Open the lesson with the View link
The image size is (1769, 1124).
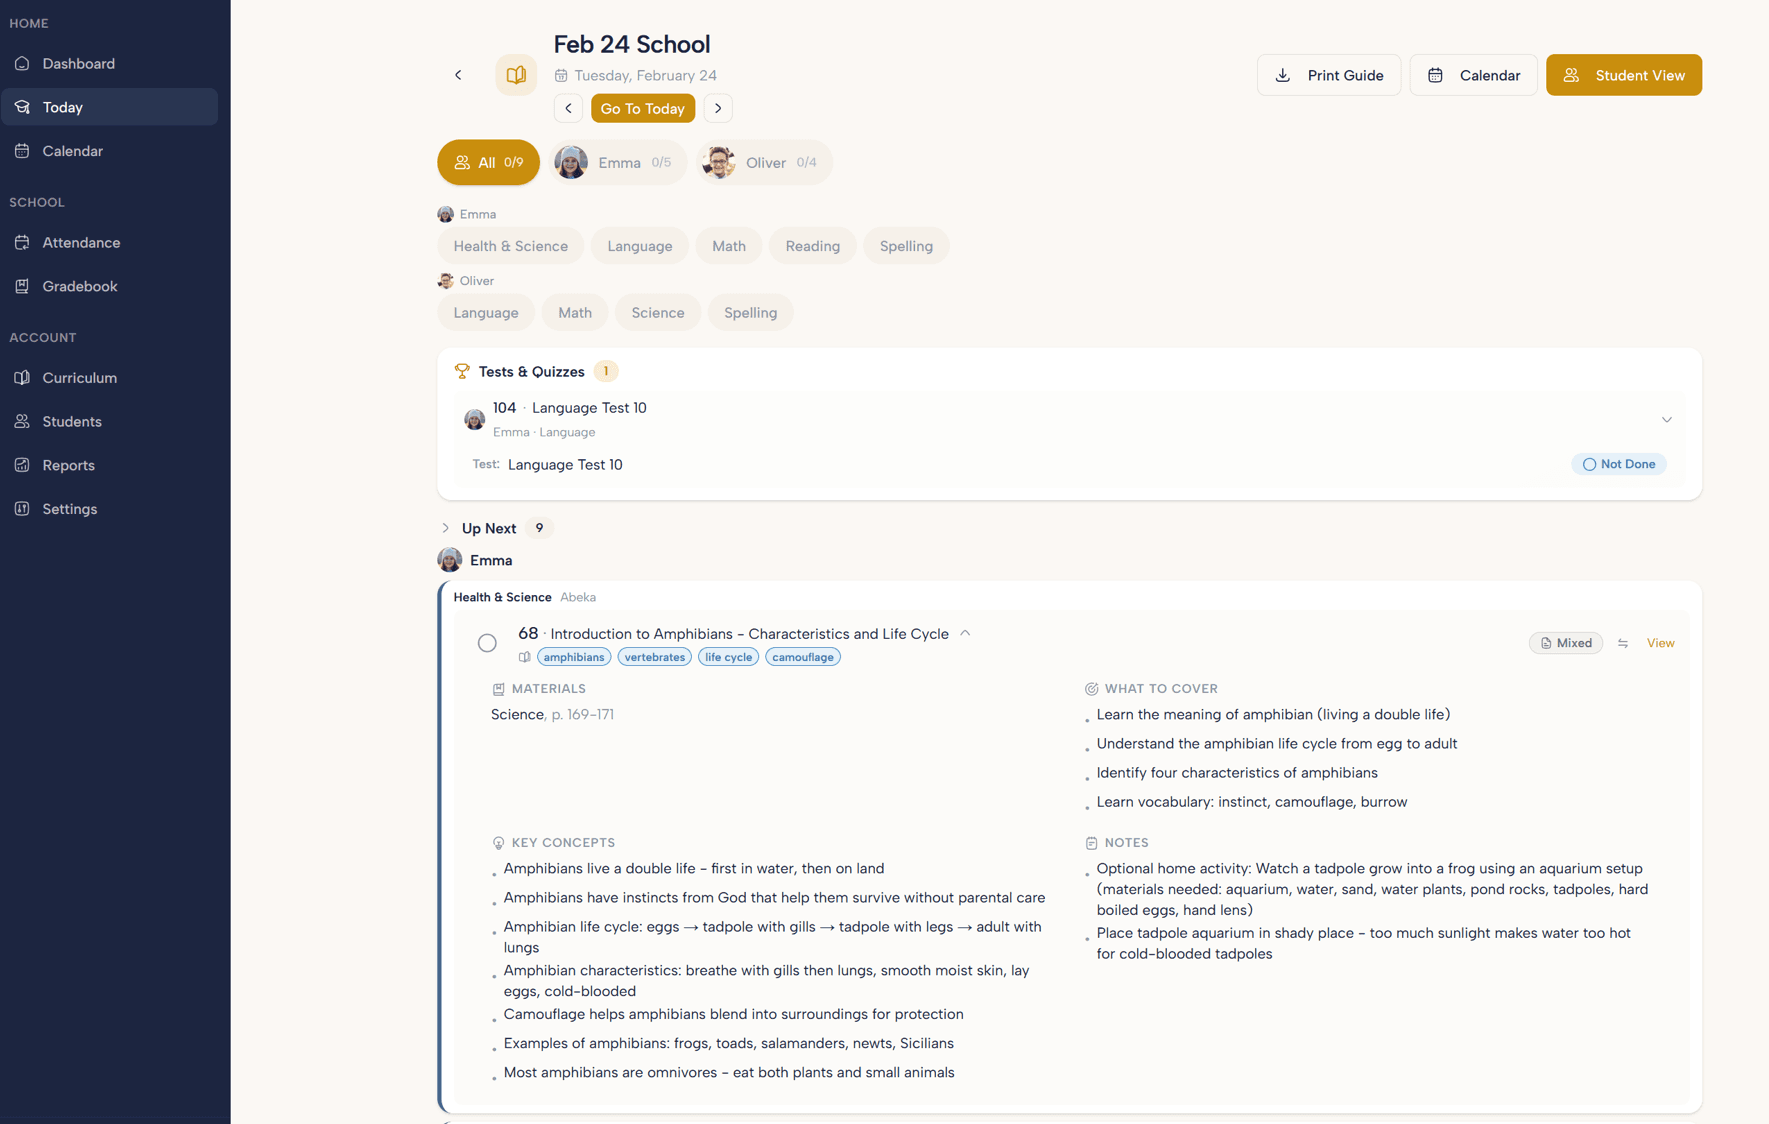point(1660,643)
